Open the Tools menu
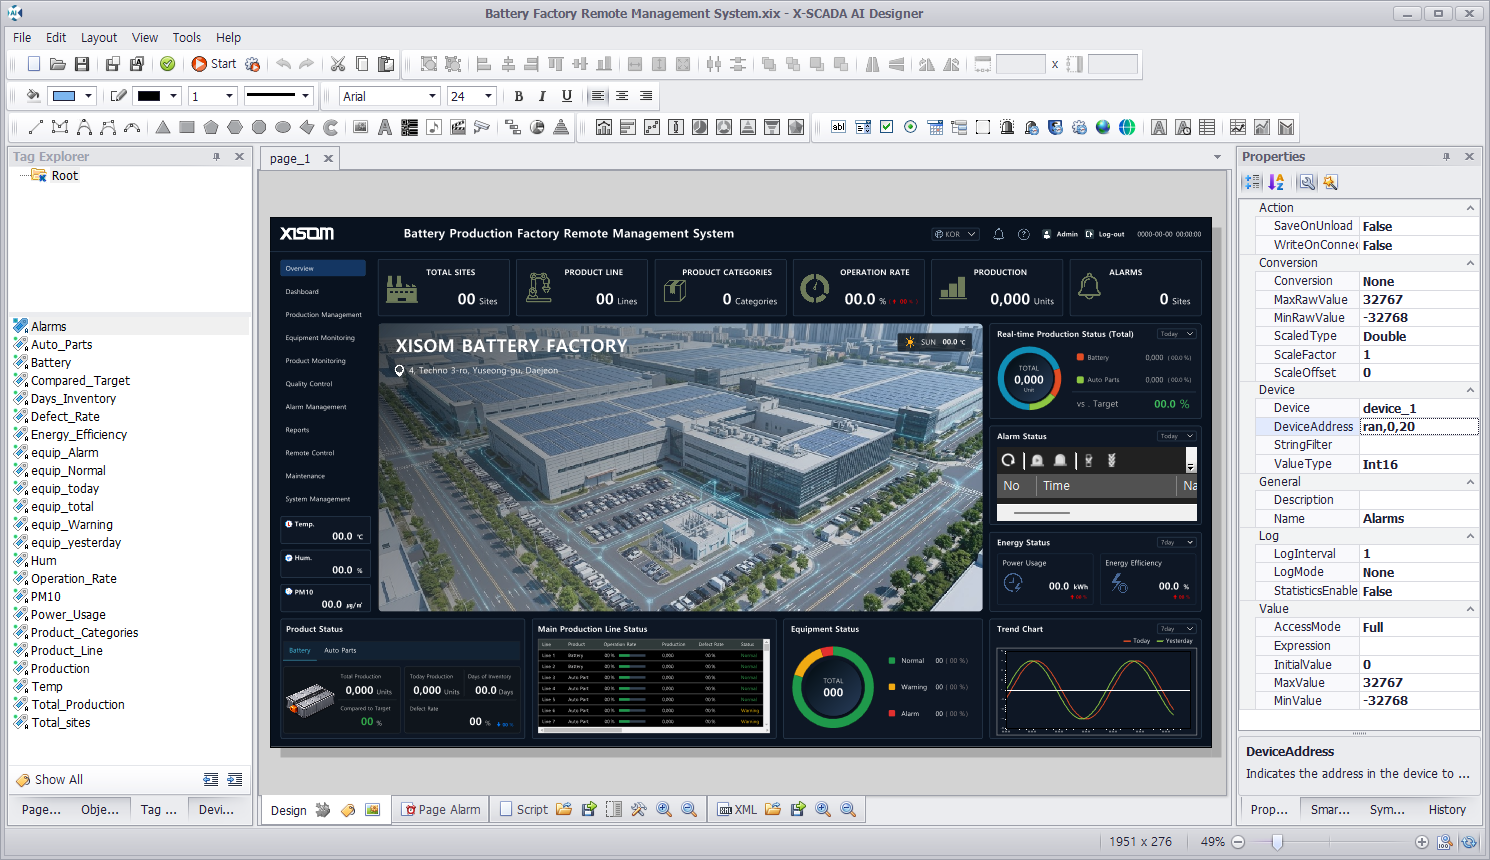Screen dimensions: 1490x860 tap(187, 37)
